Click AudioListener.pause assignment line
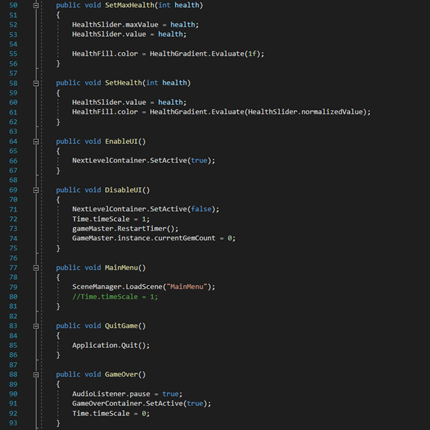The image size is (430, 430). click(127, 394)
